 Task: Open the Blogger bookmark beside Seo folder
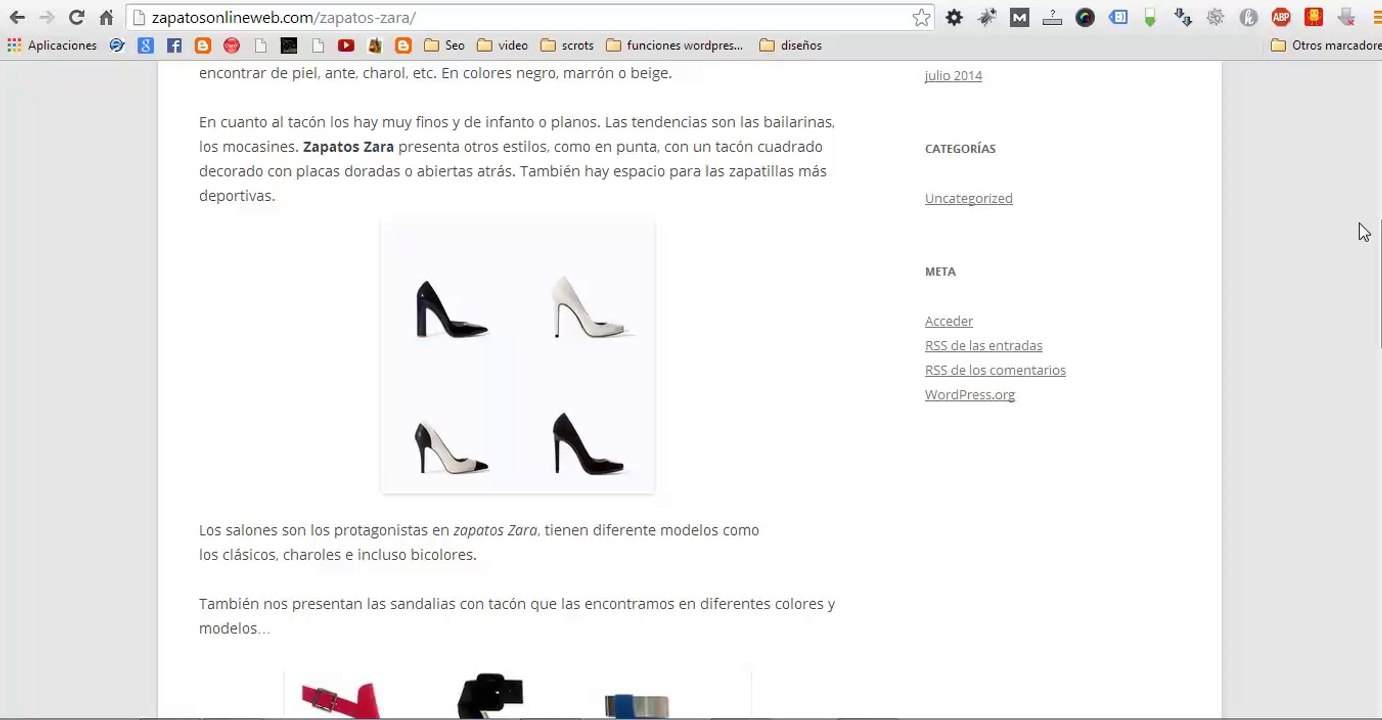tap(404, 45)
